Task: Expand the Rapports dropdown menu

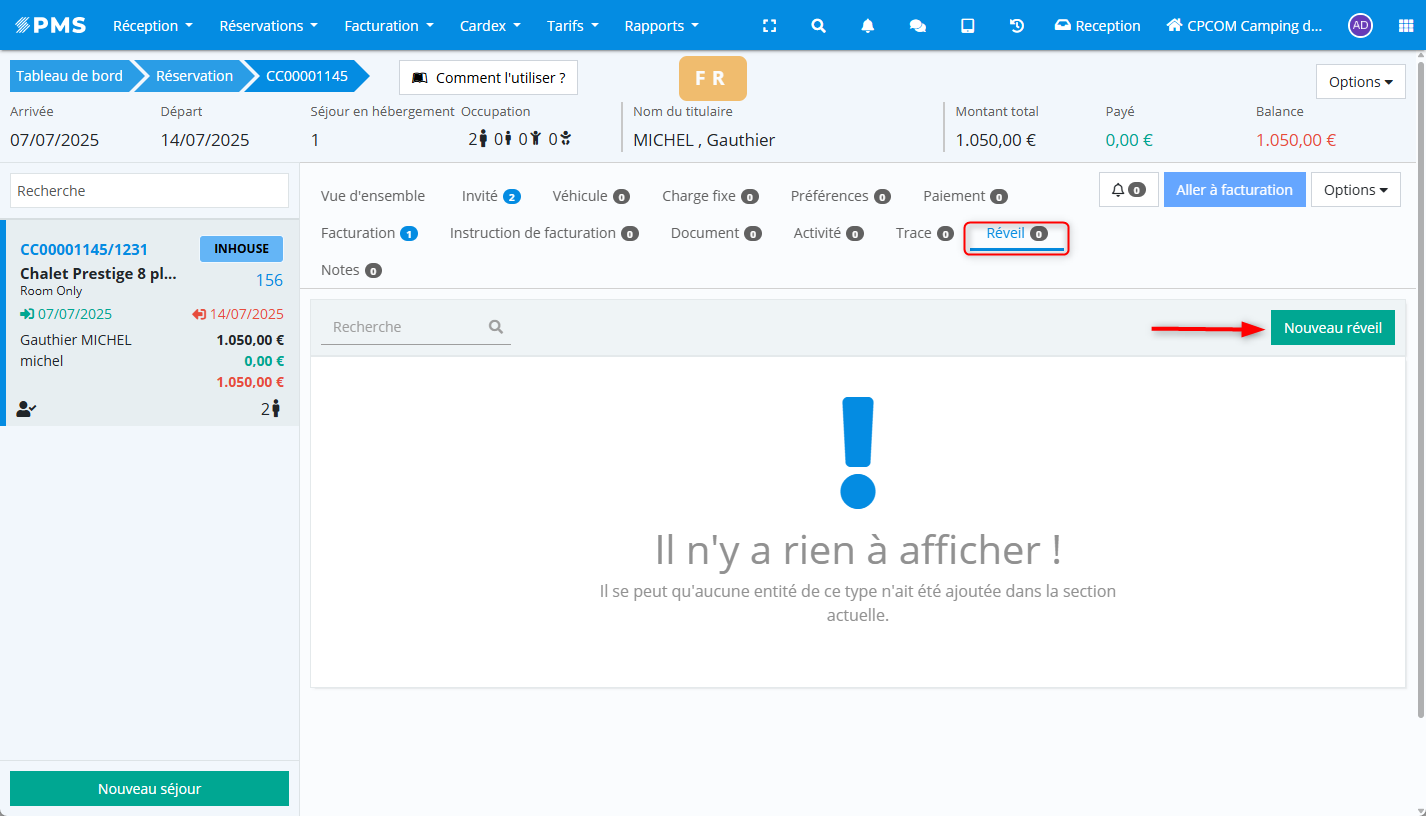Action: coord(661,26)
